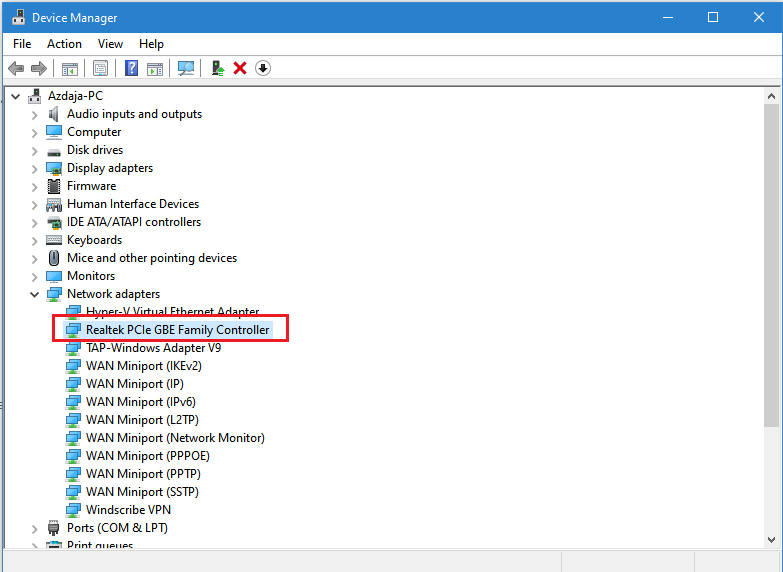This screenshot has width=783, height=572.
Task: Click the Azdaja-PC computer root icon
Action: coord(34,96)
